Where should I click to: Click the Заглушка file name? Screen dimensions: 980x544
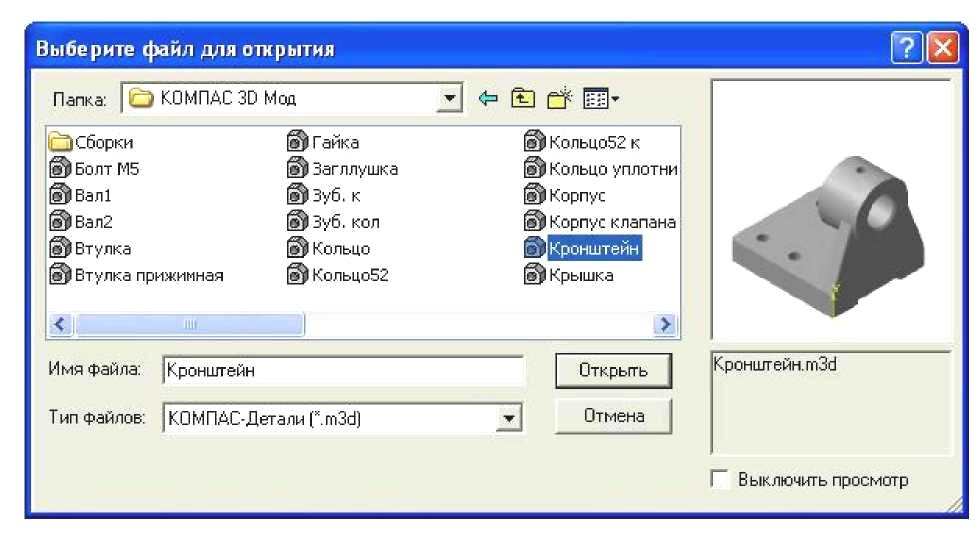point(355,169)
